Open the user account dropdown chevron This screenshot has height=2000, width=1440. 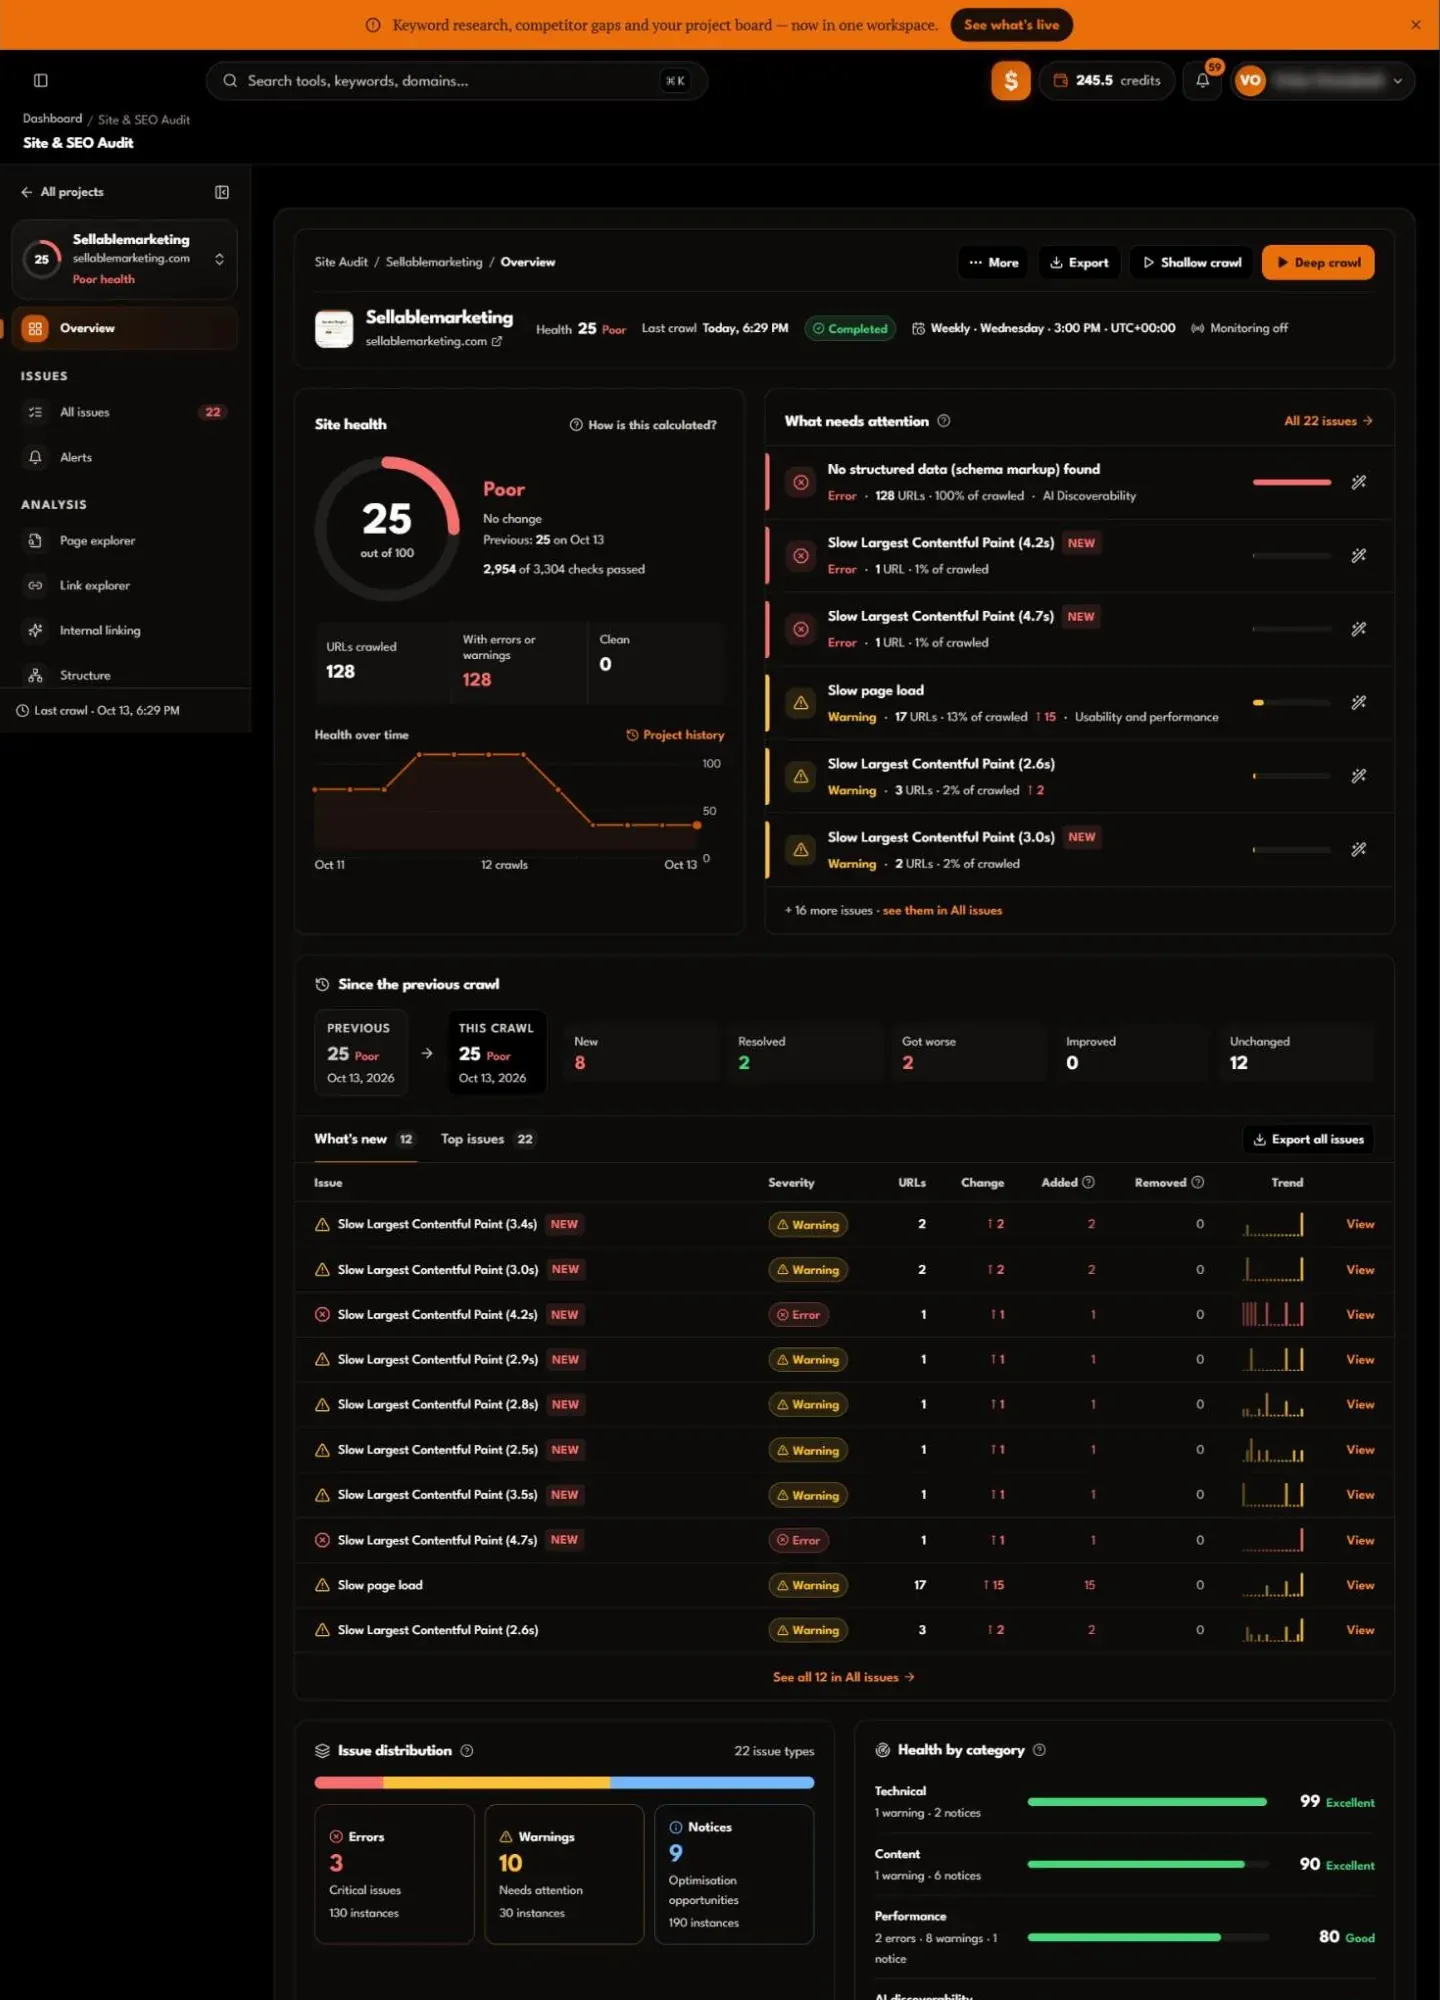(x=1397, y=80)
